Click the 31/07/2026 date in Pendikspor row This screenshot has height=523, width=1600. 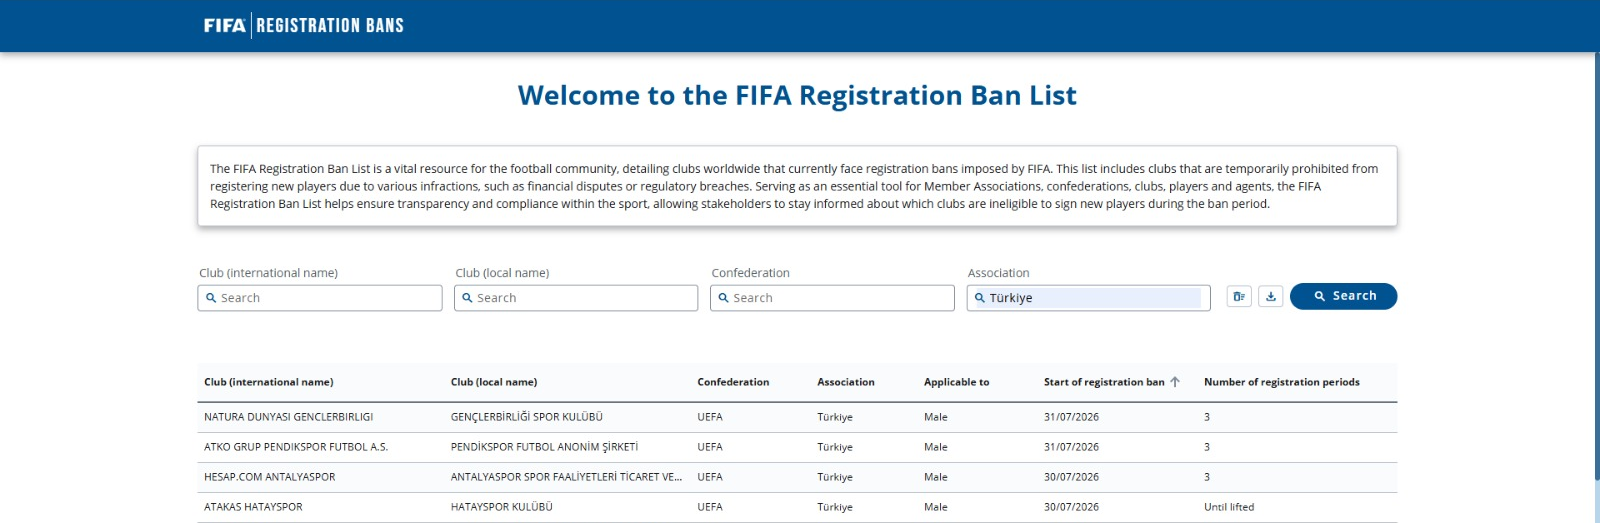pyautogui.click(x=1071, y=447)
